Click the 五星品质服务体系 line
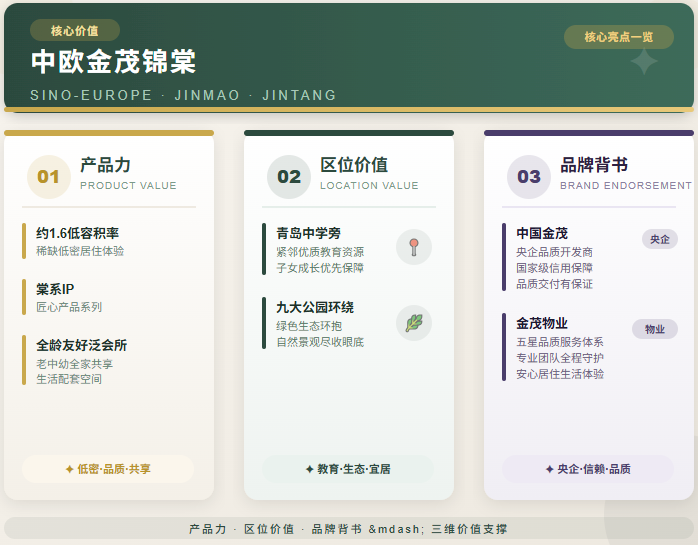The height and width of the screenshot is (545, 698). point(560,342)
